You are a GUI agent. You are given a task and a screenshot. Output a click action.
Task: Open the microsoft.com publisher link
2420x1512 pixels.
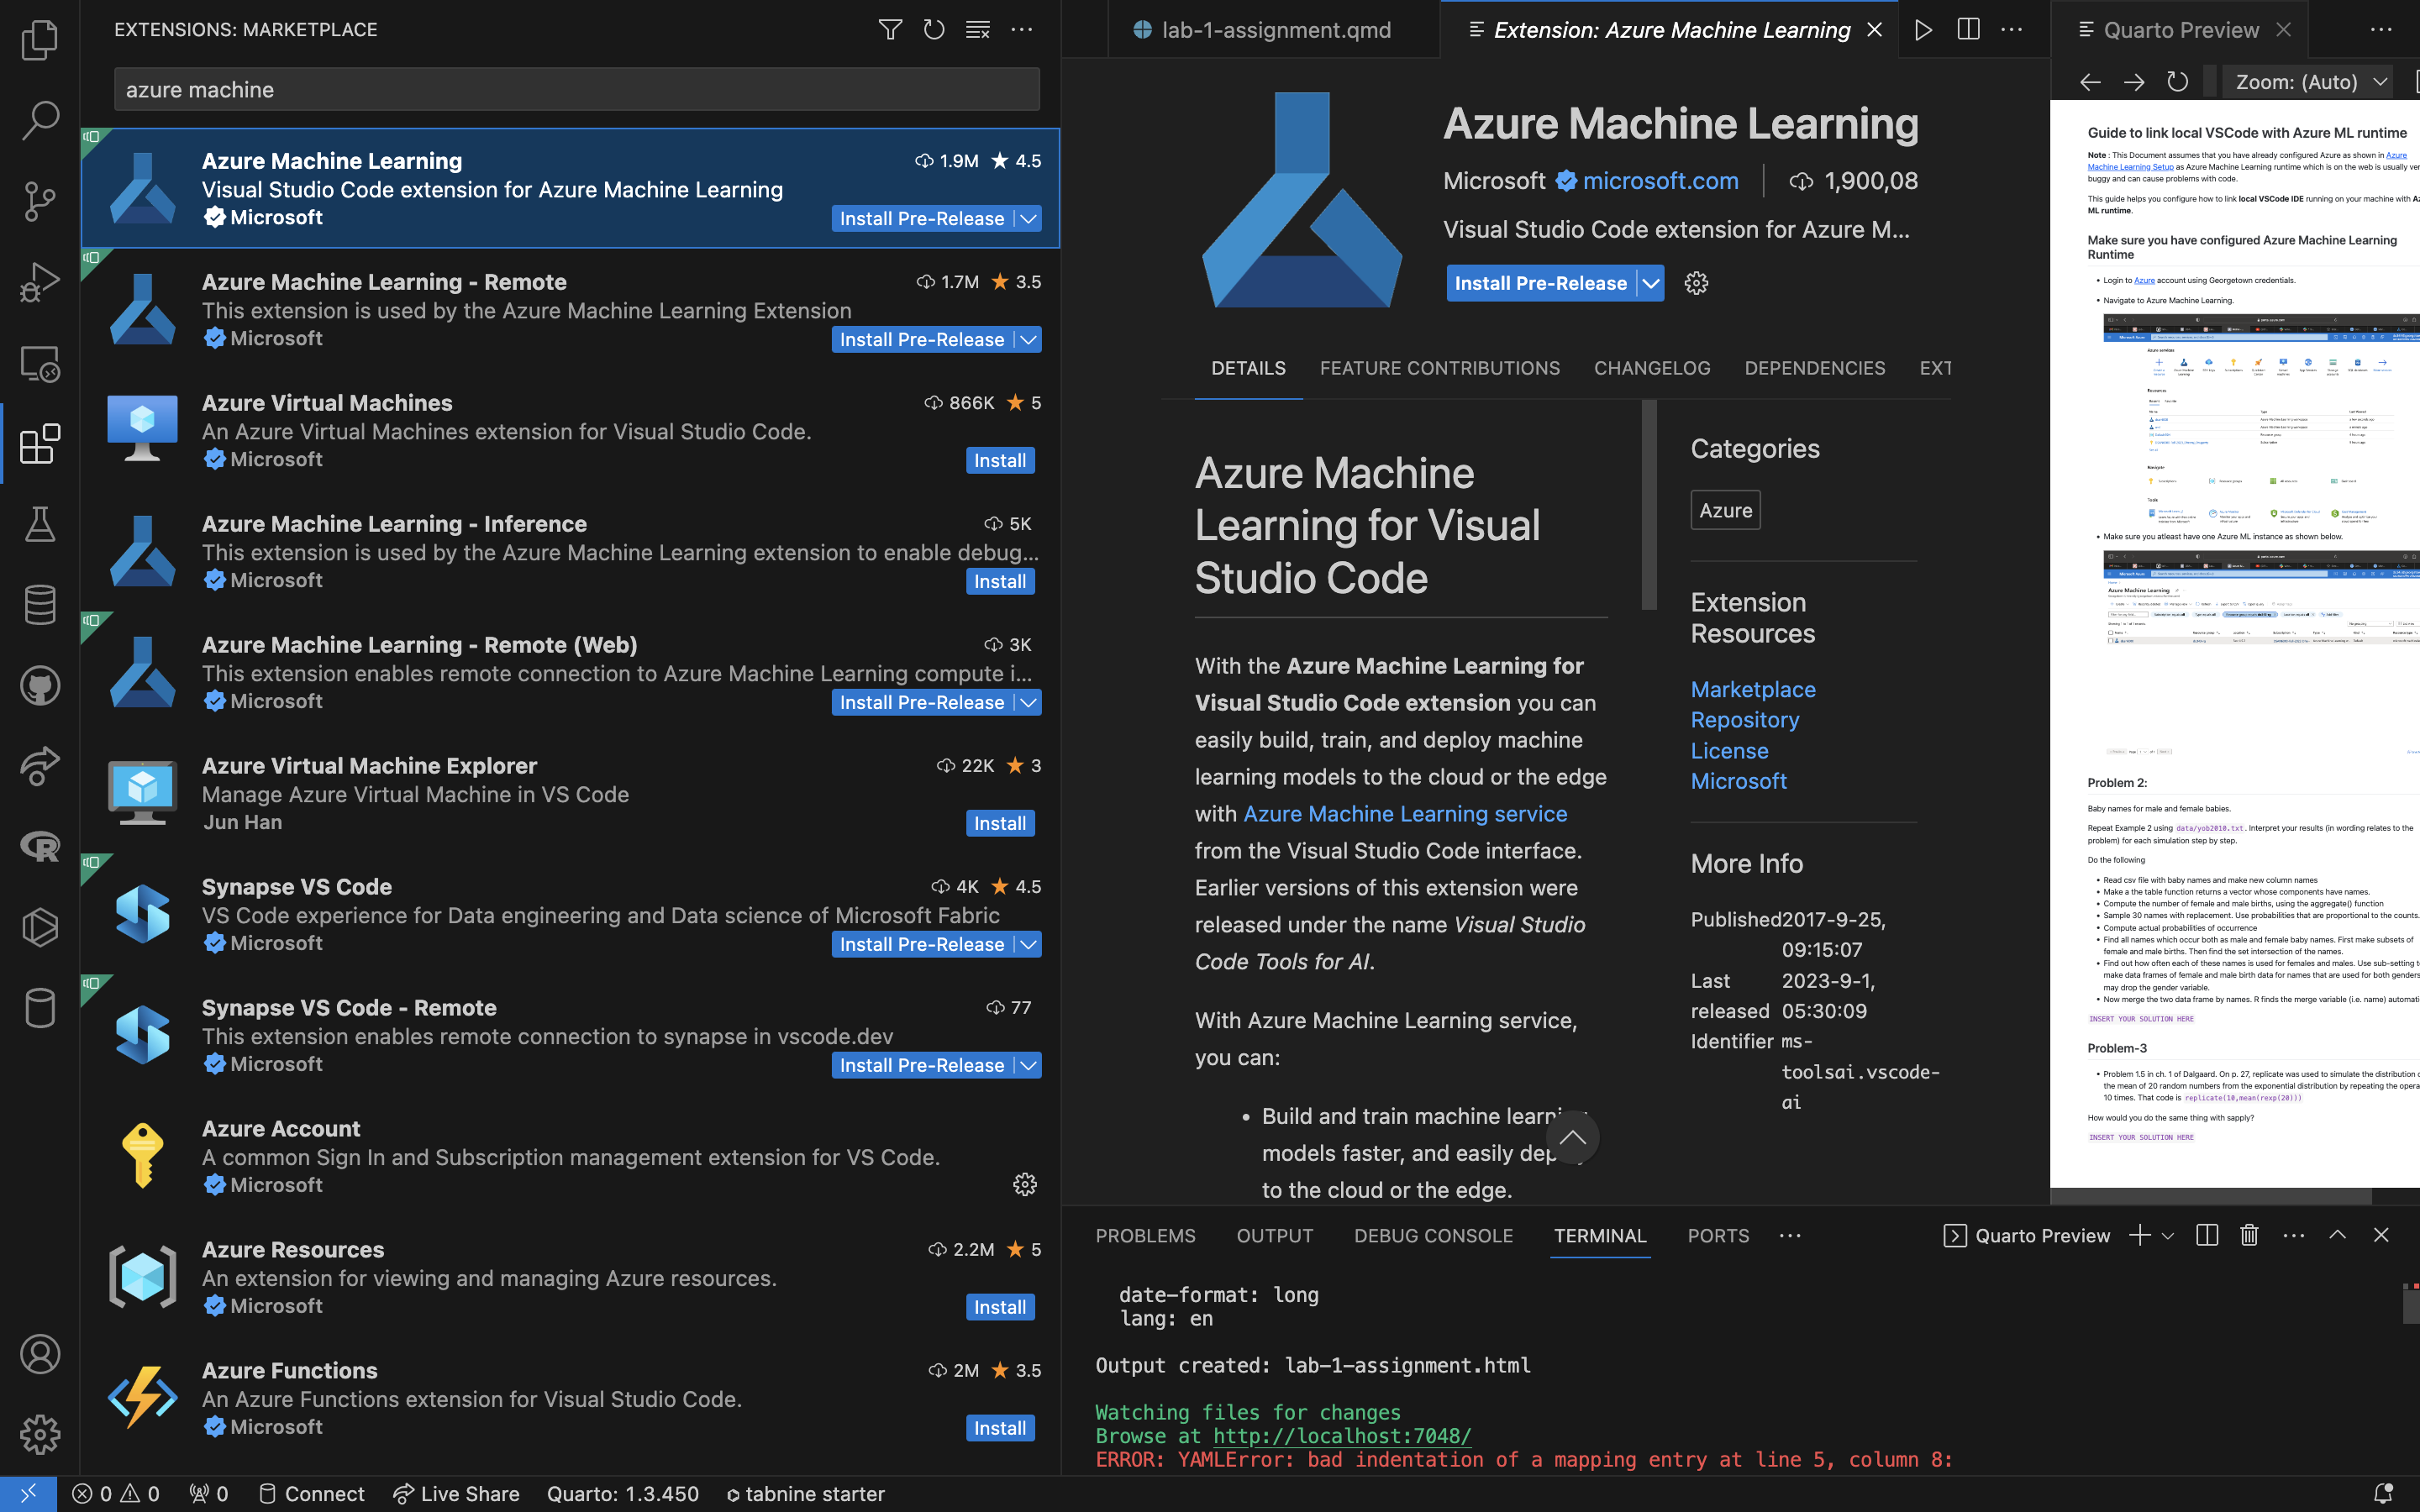coord(1660,181)
